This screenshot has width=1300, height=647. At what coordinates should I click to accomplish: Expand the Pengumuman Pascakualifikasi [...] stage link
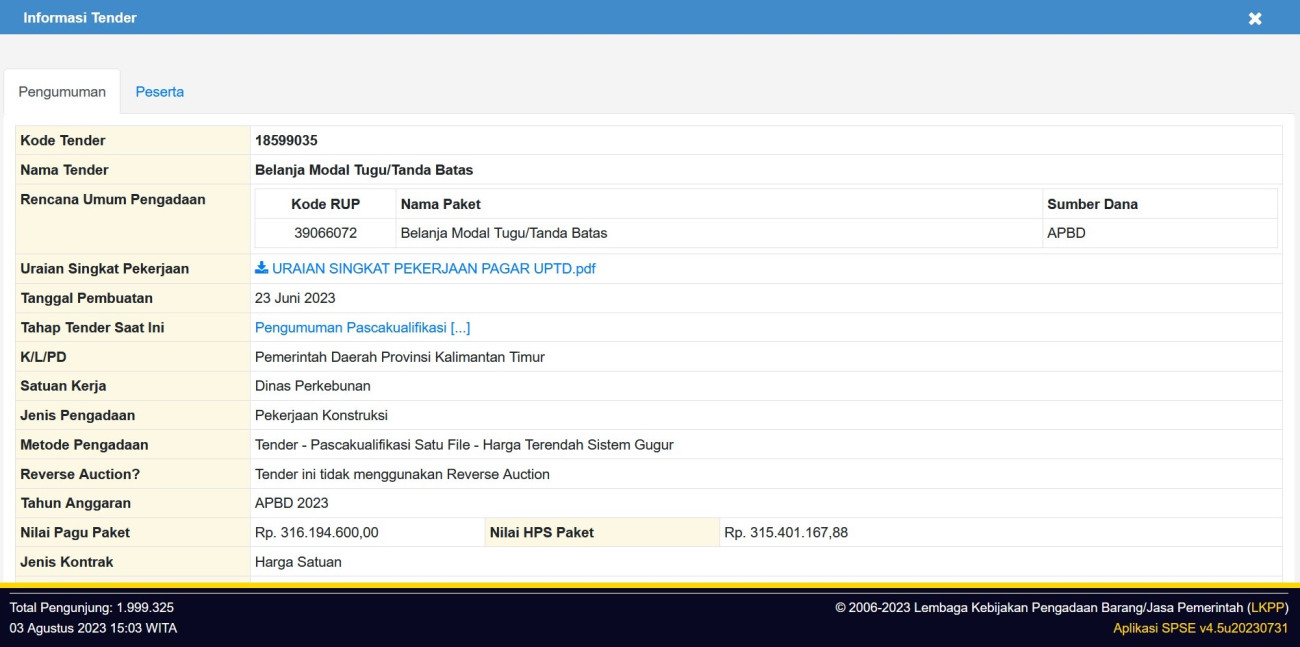[362, 328]
